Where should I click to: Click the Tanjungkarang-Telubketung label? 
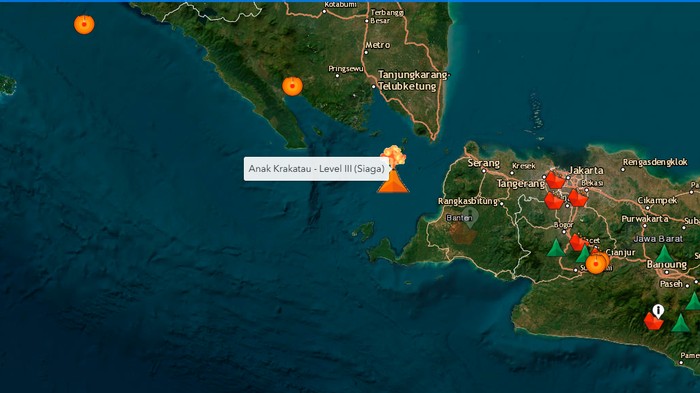[413, 80]
